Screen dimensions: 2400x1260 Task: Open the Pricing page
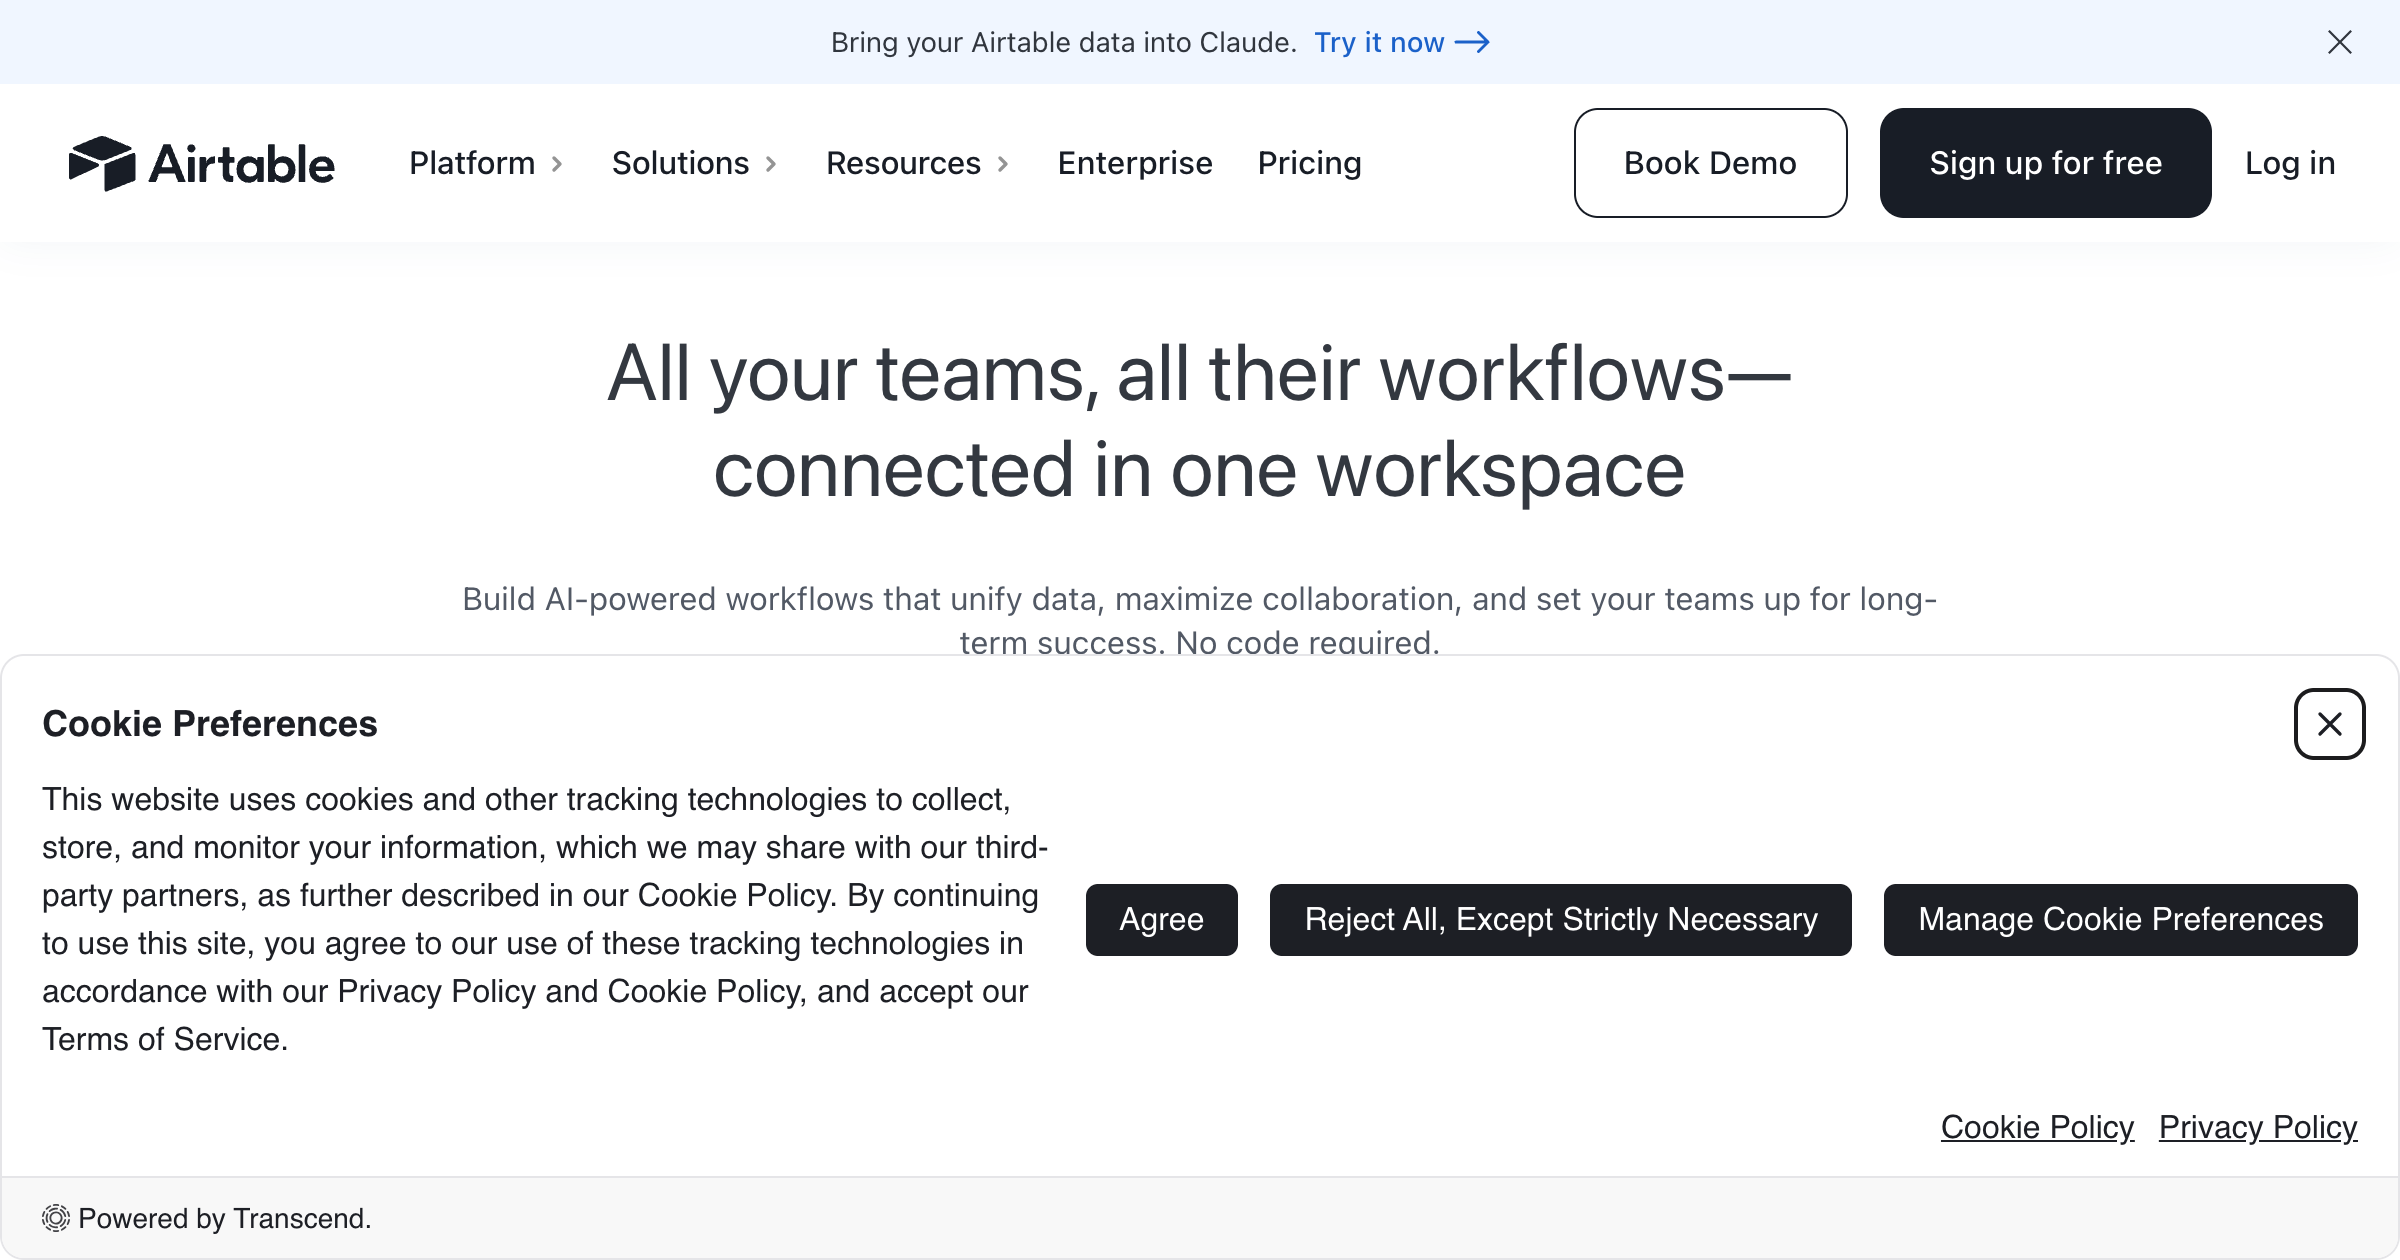(x=1310, y=163)
